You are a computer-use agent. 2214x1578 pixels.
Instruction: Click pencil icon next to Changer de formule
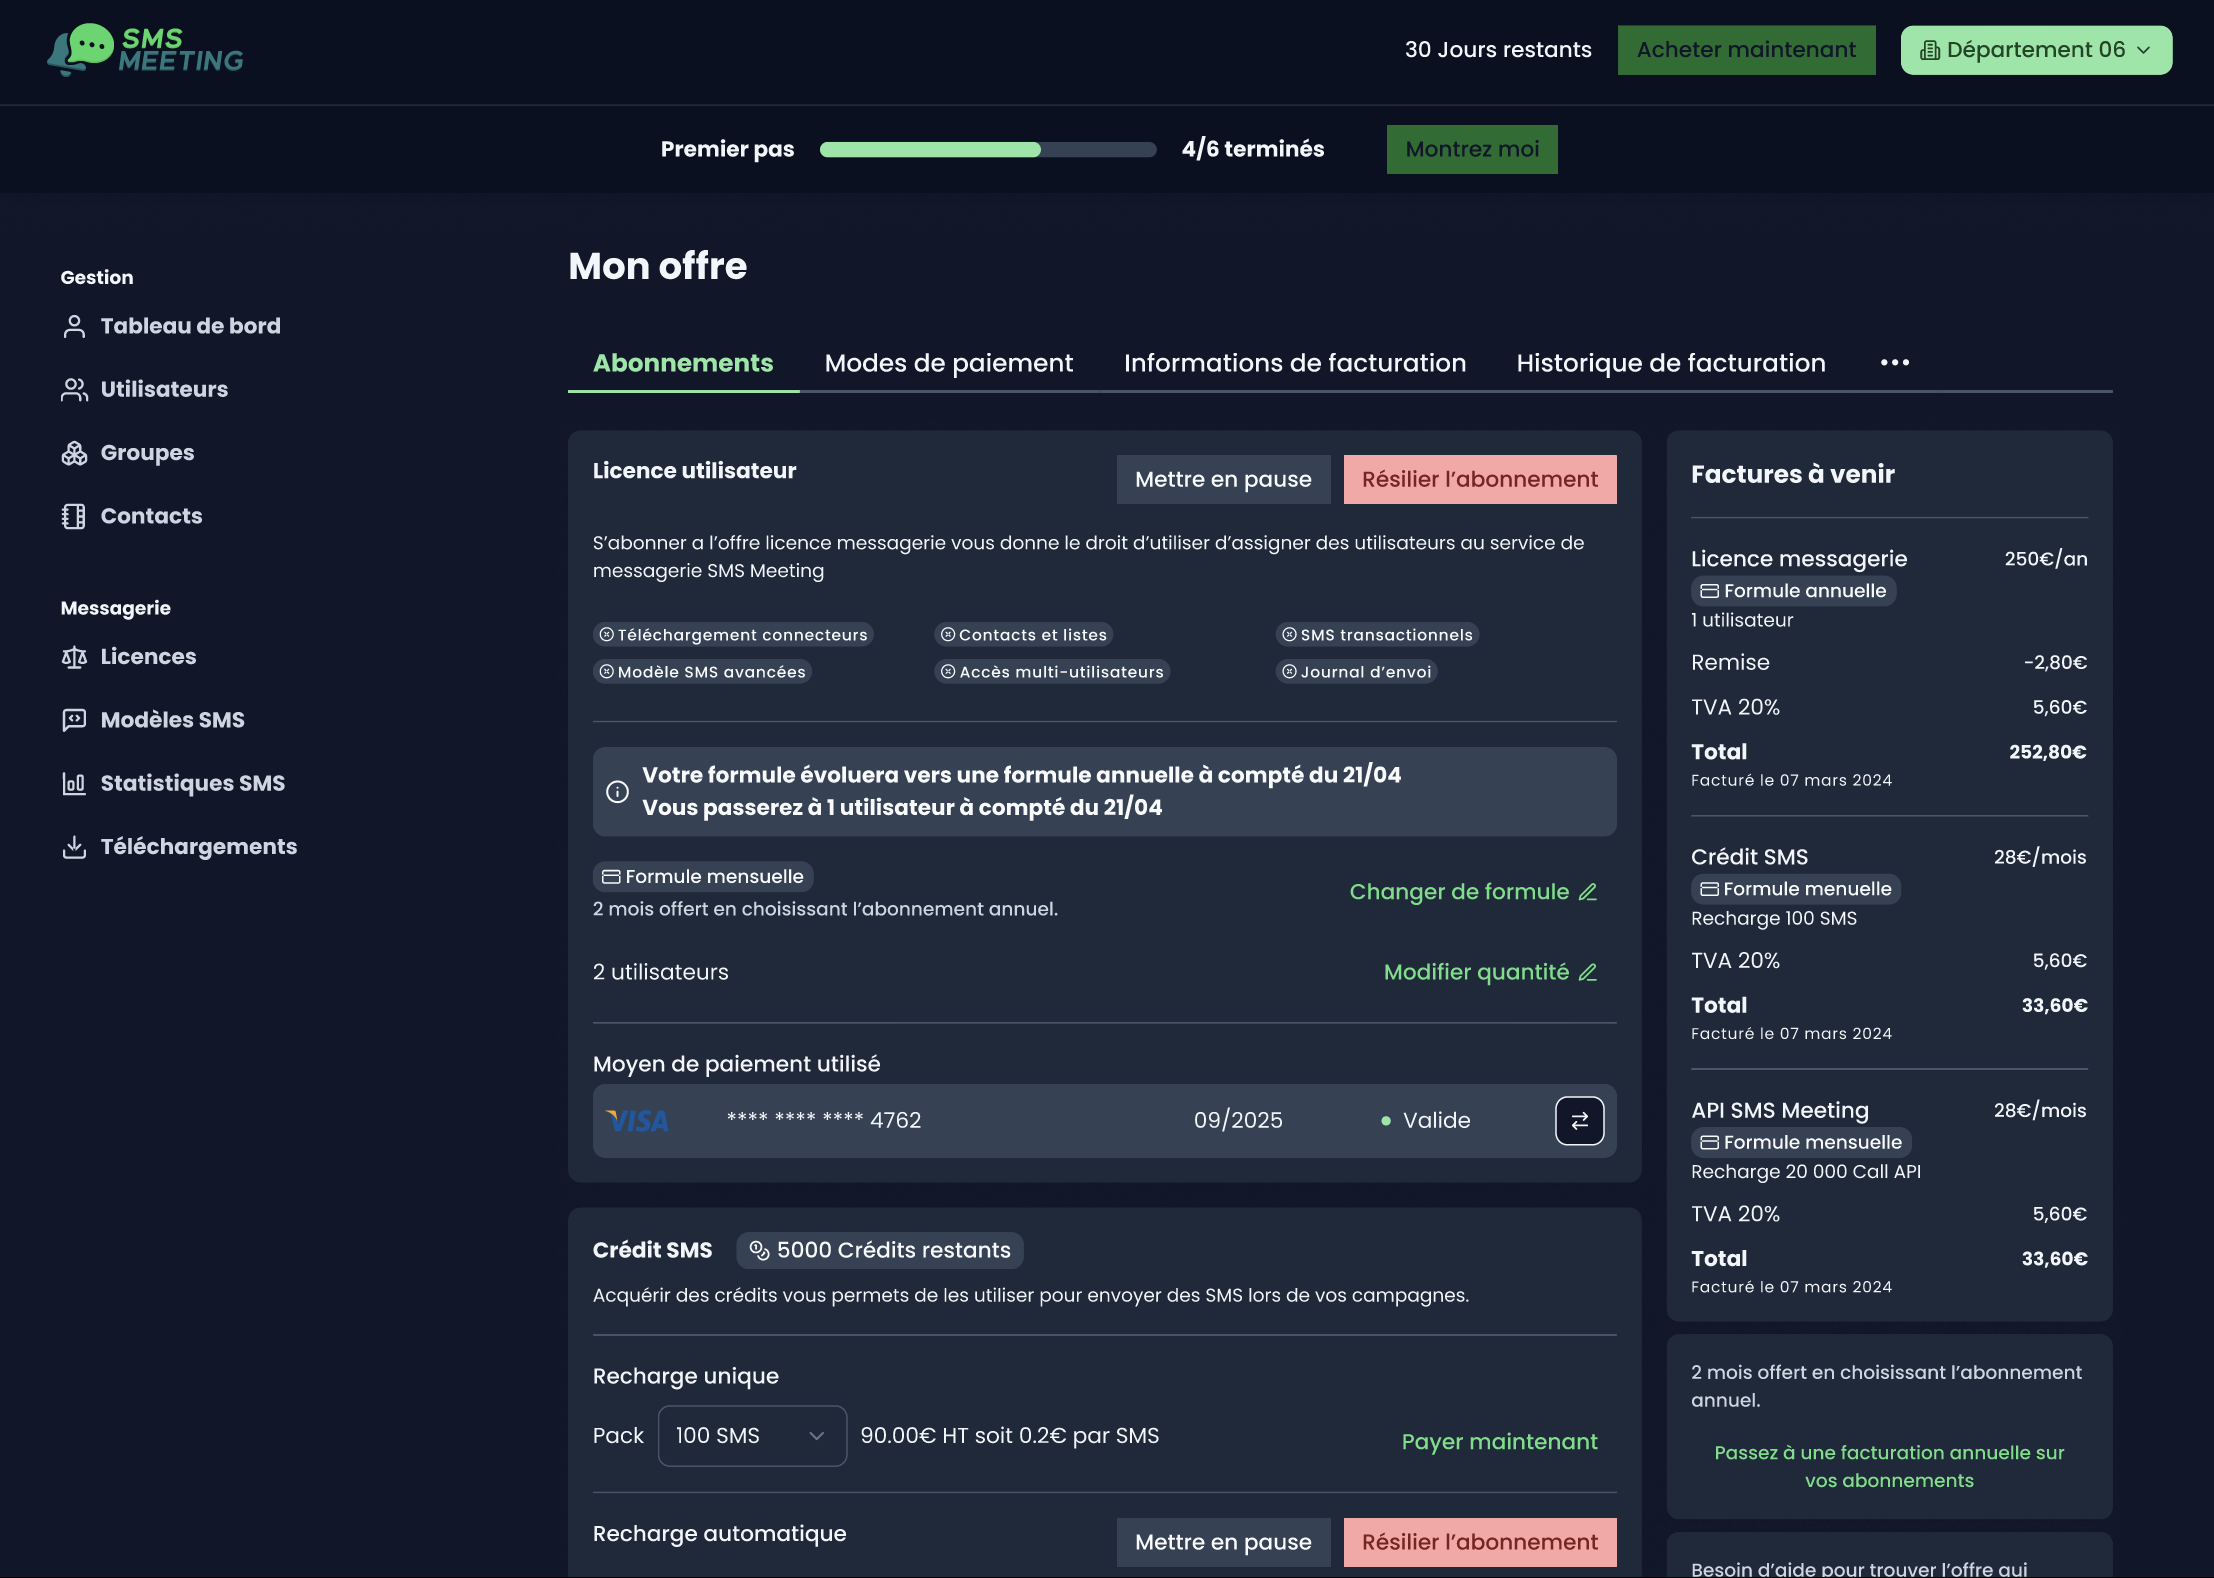1588,892
